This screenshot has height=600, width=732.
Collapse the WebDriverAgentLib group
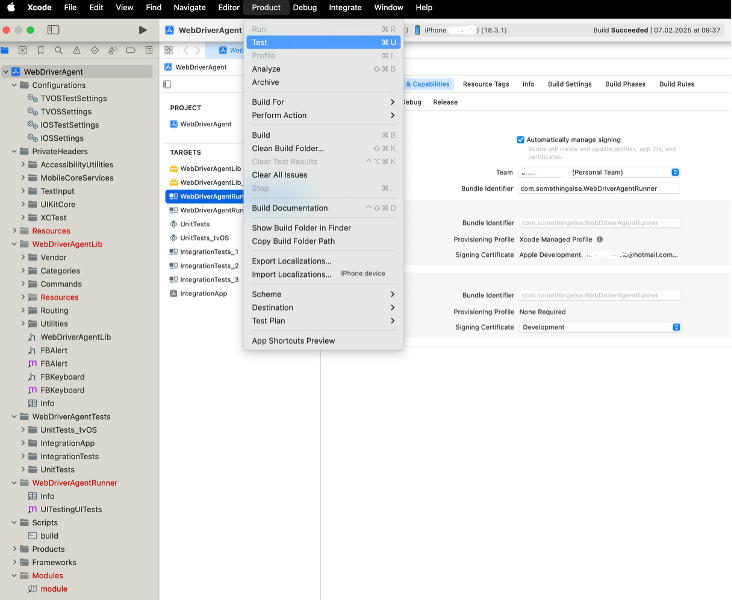point(14,244)
